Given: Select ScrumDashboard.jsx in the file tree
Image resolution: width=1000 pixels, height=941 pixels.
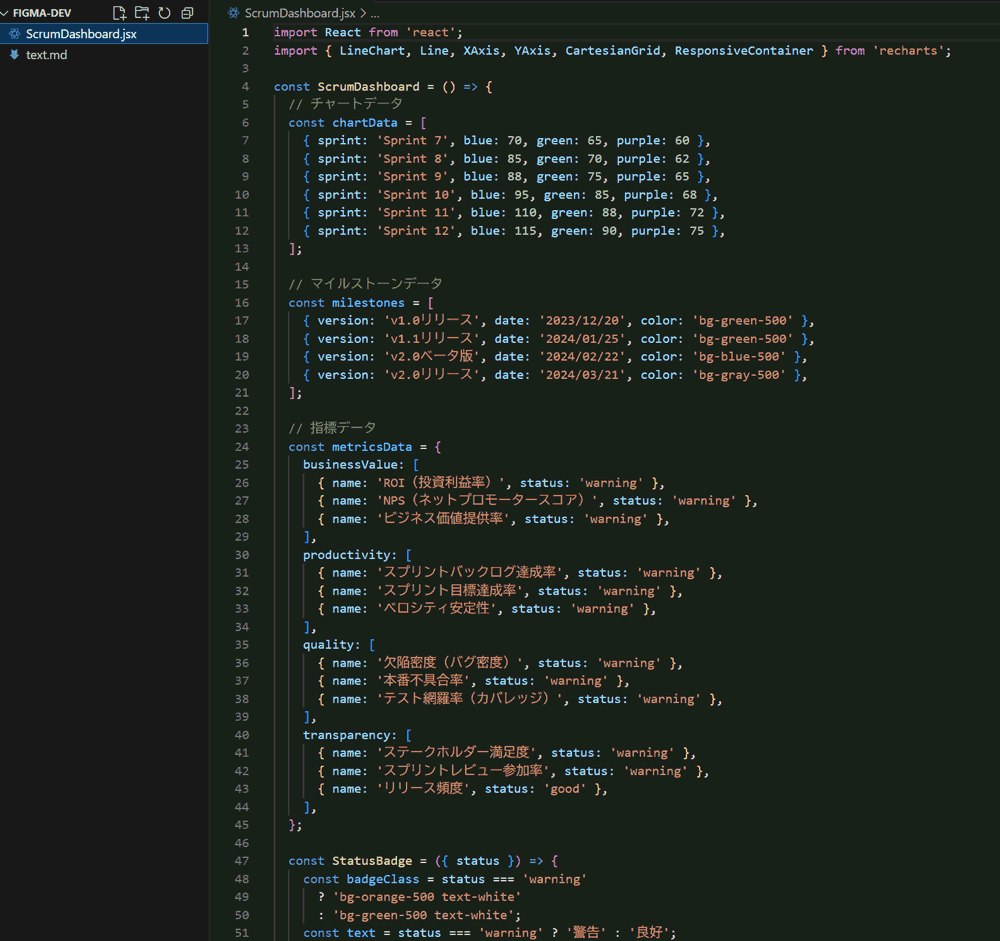Looking at the screenshot, I should (81, 34).
